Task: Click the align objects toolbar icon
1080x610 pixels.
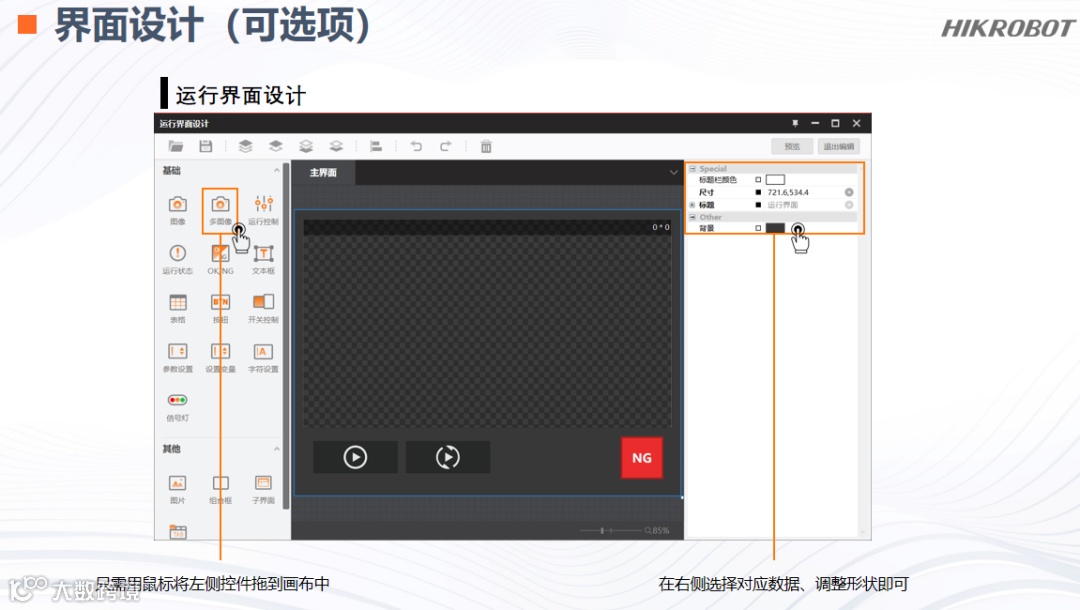Action: 376,146
